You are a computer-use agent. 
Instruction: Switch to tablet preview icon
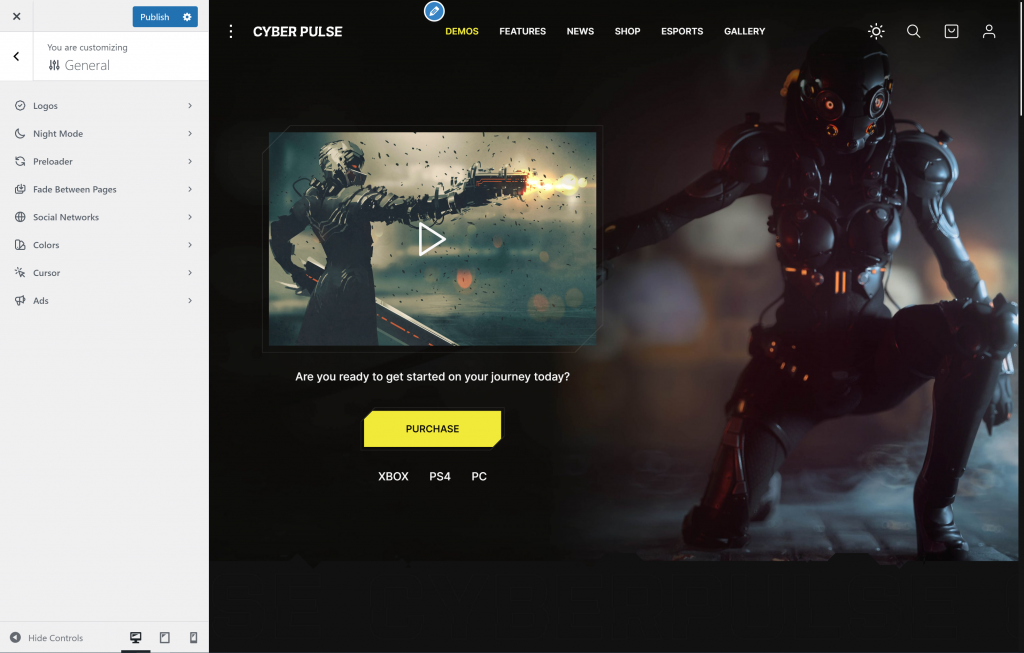coord(165,637)
